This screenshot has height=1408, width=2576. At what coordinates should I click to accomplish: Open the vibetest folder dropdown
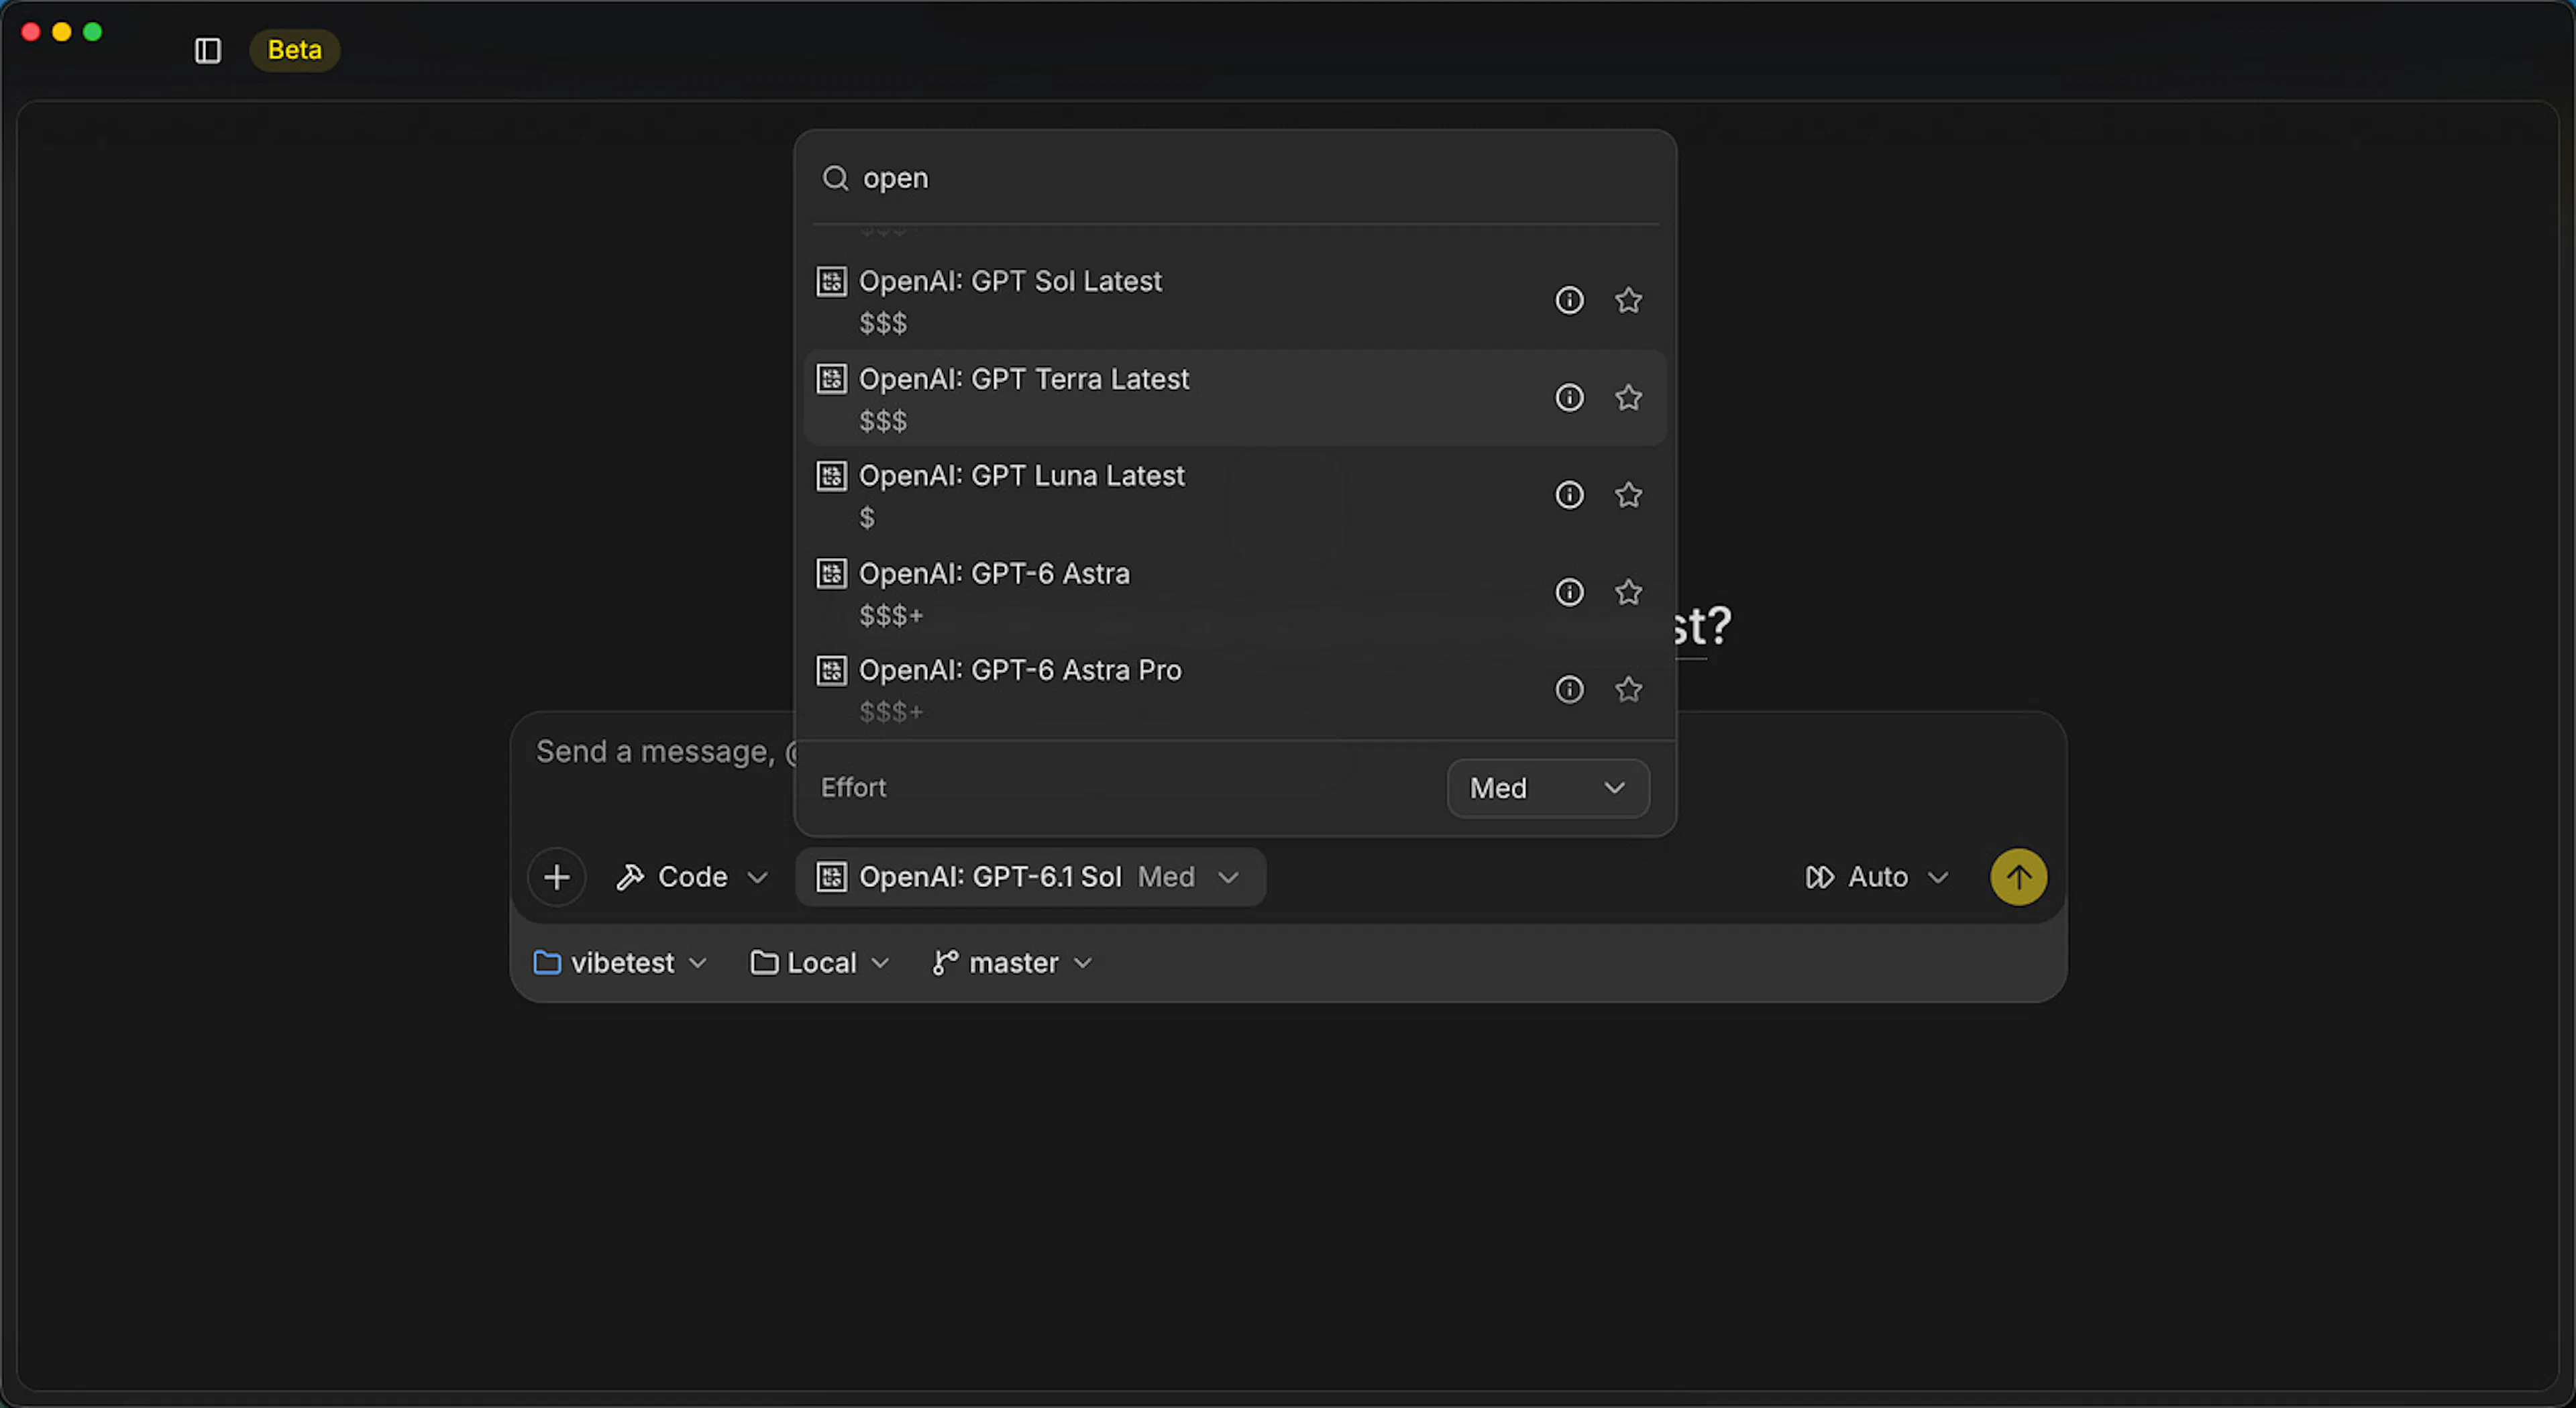click(x=620, y=962)
